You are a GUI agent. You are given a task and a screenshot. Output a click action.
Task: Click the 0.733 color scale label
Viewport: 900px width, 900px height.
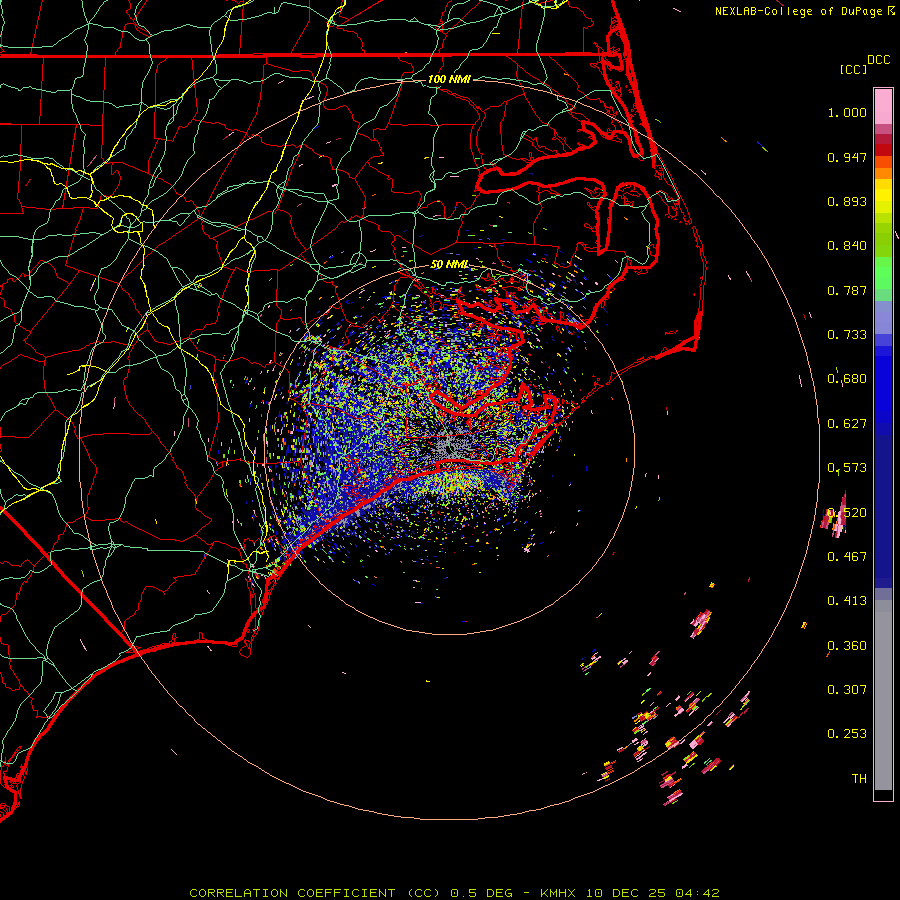[847, 335]
